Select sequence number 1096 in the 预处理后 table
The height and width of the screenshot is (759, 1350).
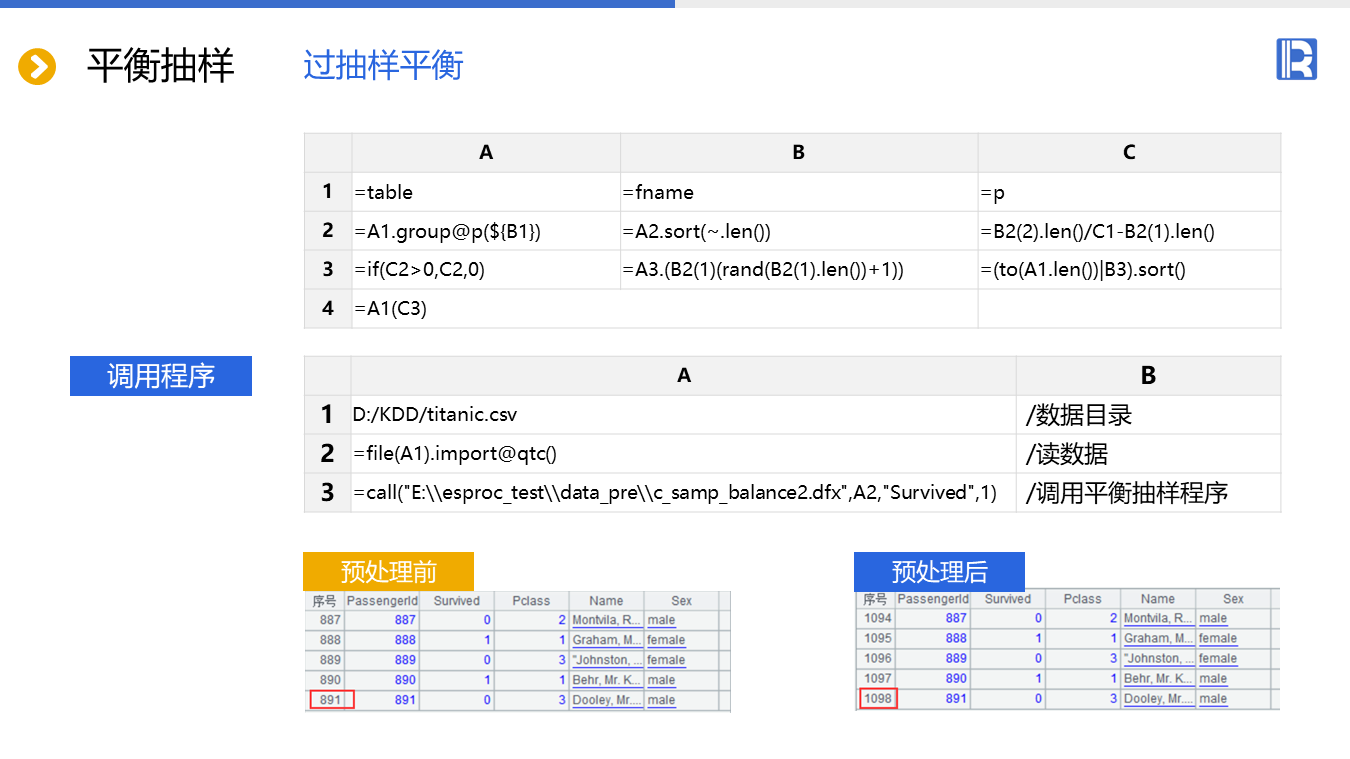pos(877,659)
